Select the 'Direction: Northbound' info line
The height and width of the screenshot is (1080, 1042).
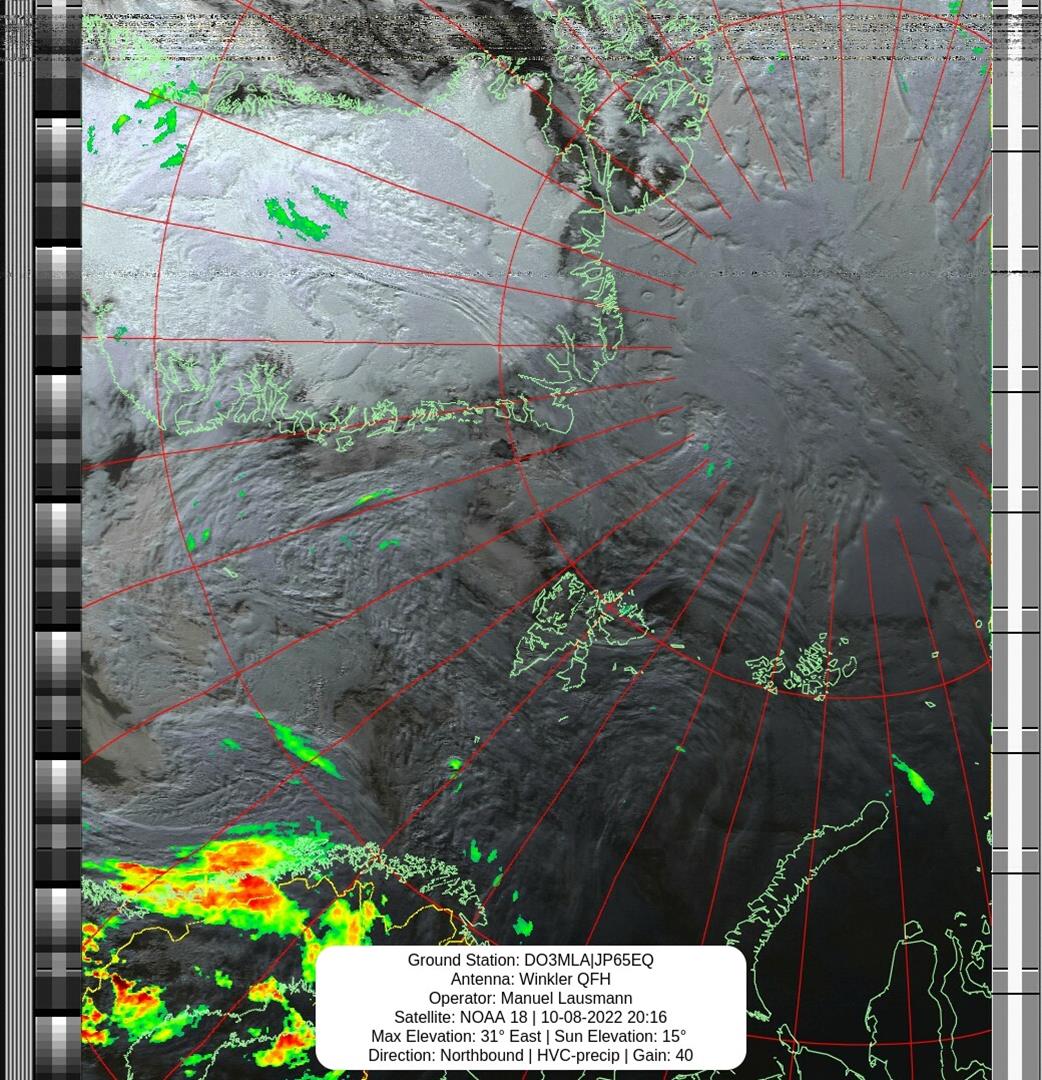[x=530, y=1055]
